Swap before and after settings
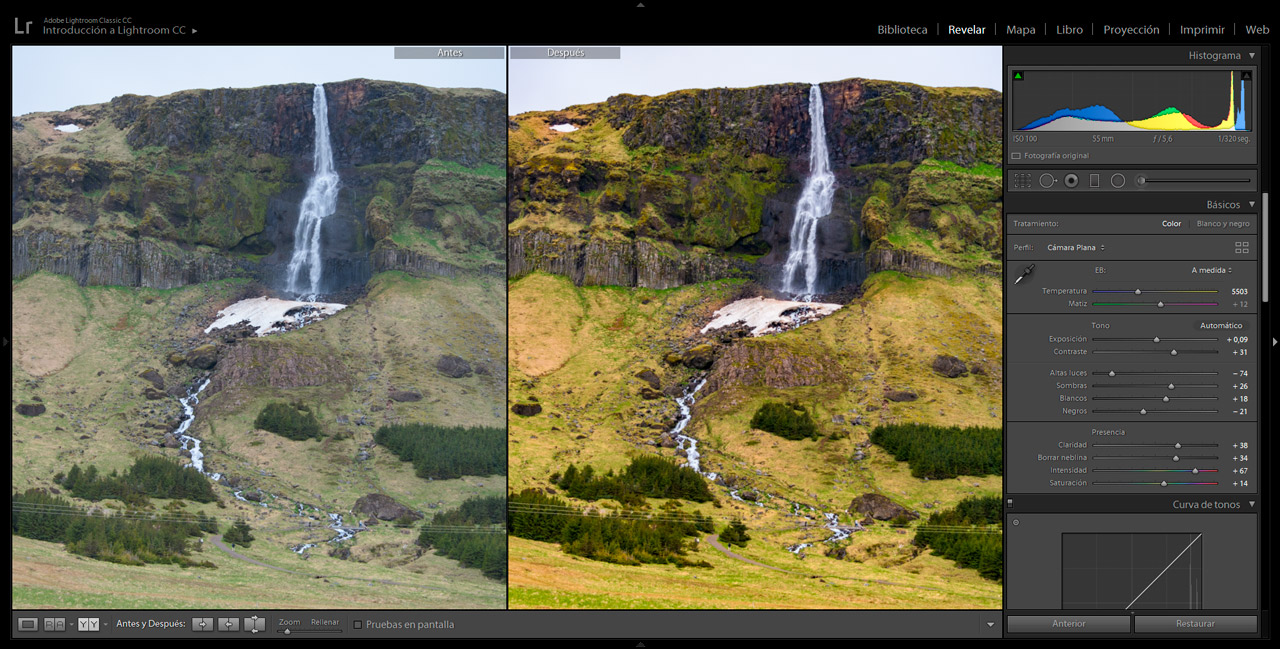Viewport: 1280px width, 649px height. (x=254, y=624)
